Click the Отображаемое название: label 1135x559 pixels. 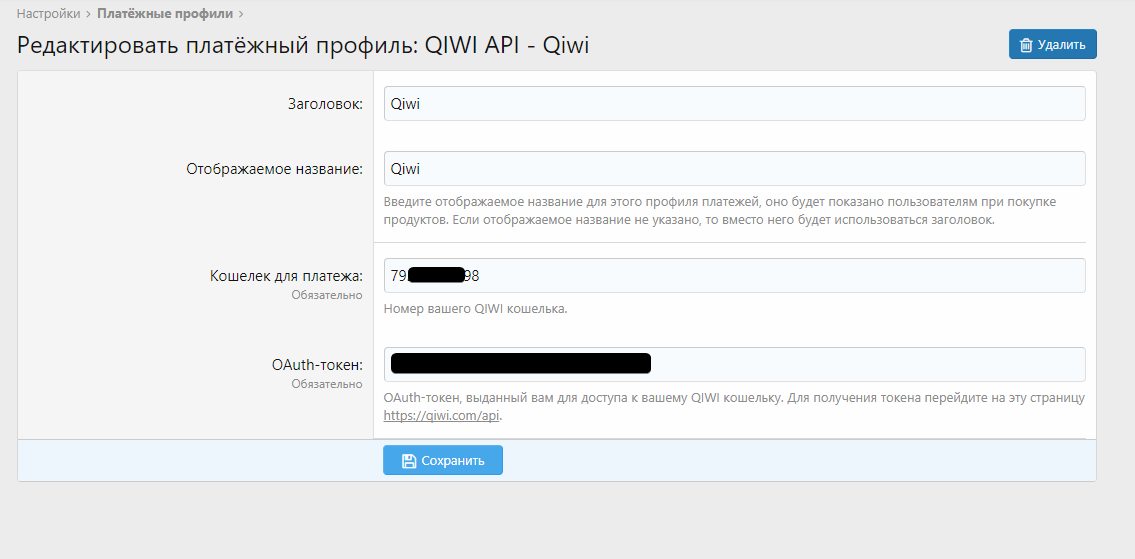click(274, 169)
